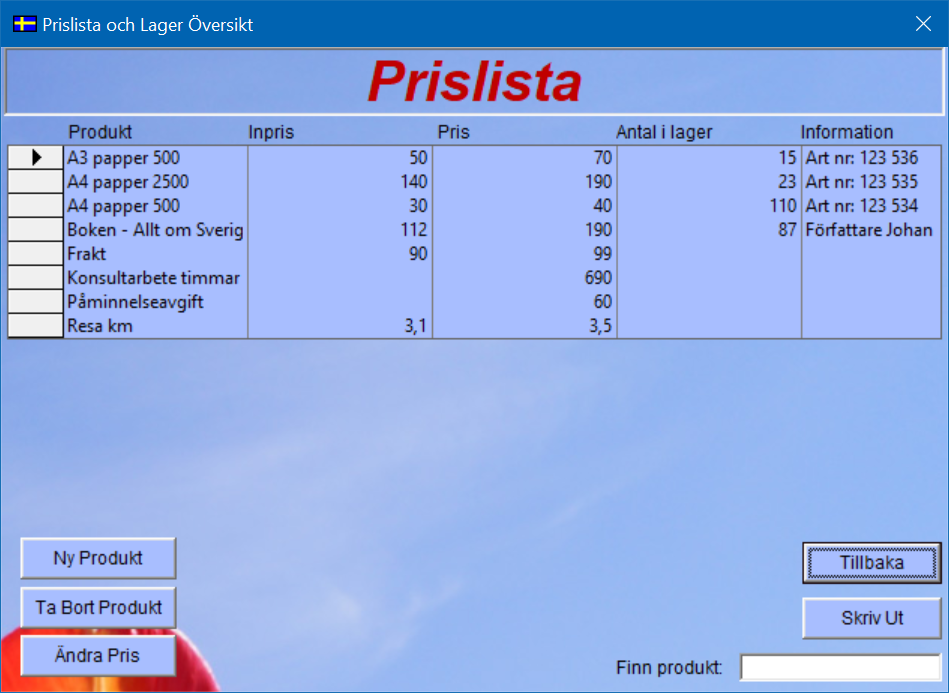This screenshot has height=693, width=949.
Task: Click the Påminnelseavgift price cell showing 60
Action: point(524,302)
